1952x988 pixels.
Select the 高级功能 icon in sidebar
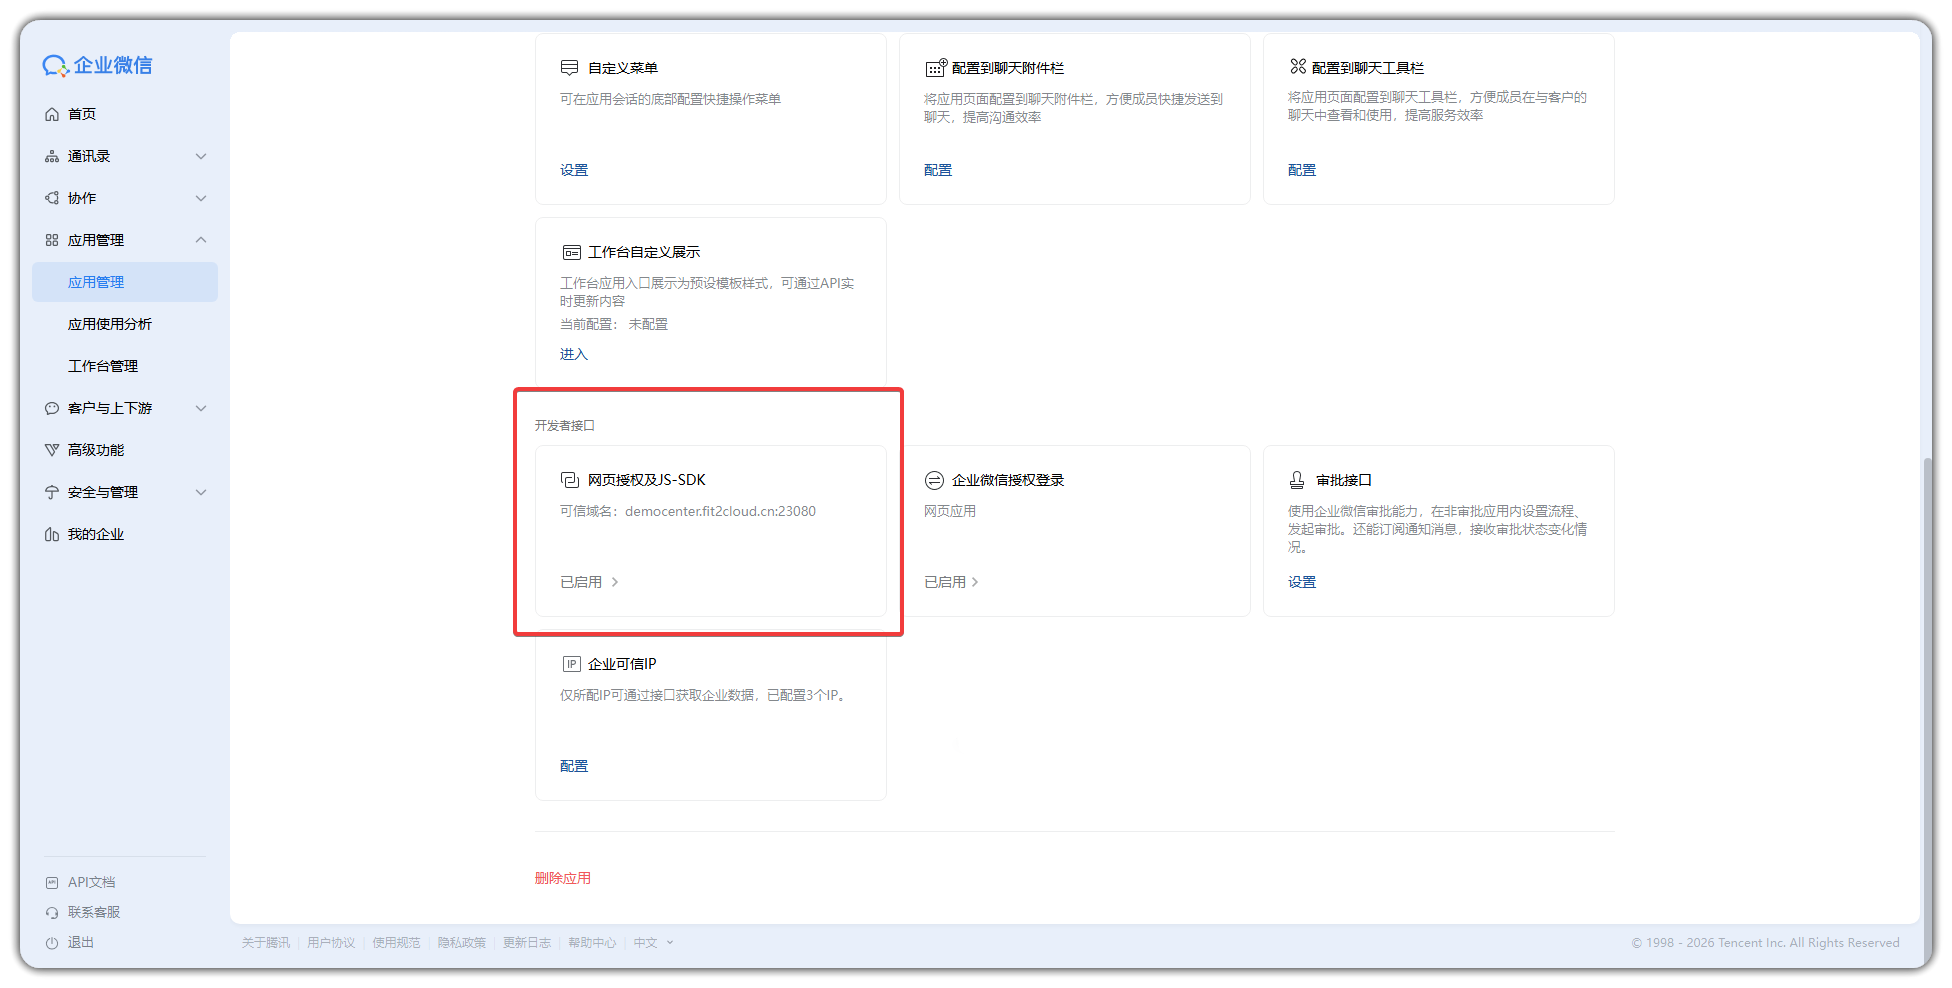[x=52, y=450]
